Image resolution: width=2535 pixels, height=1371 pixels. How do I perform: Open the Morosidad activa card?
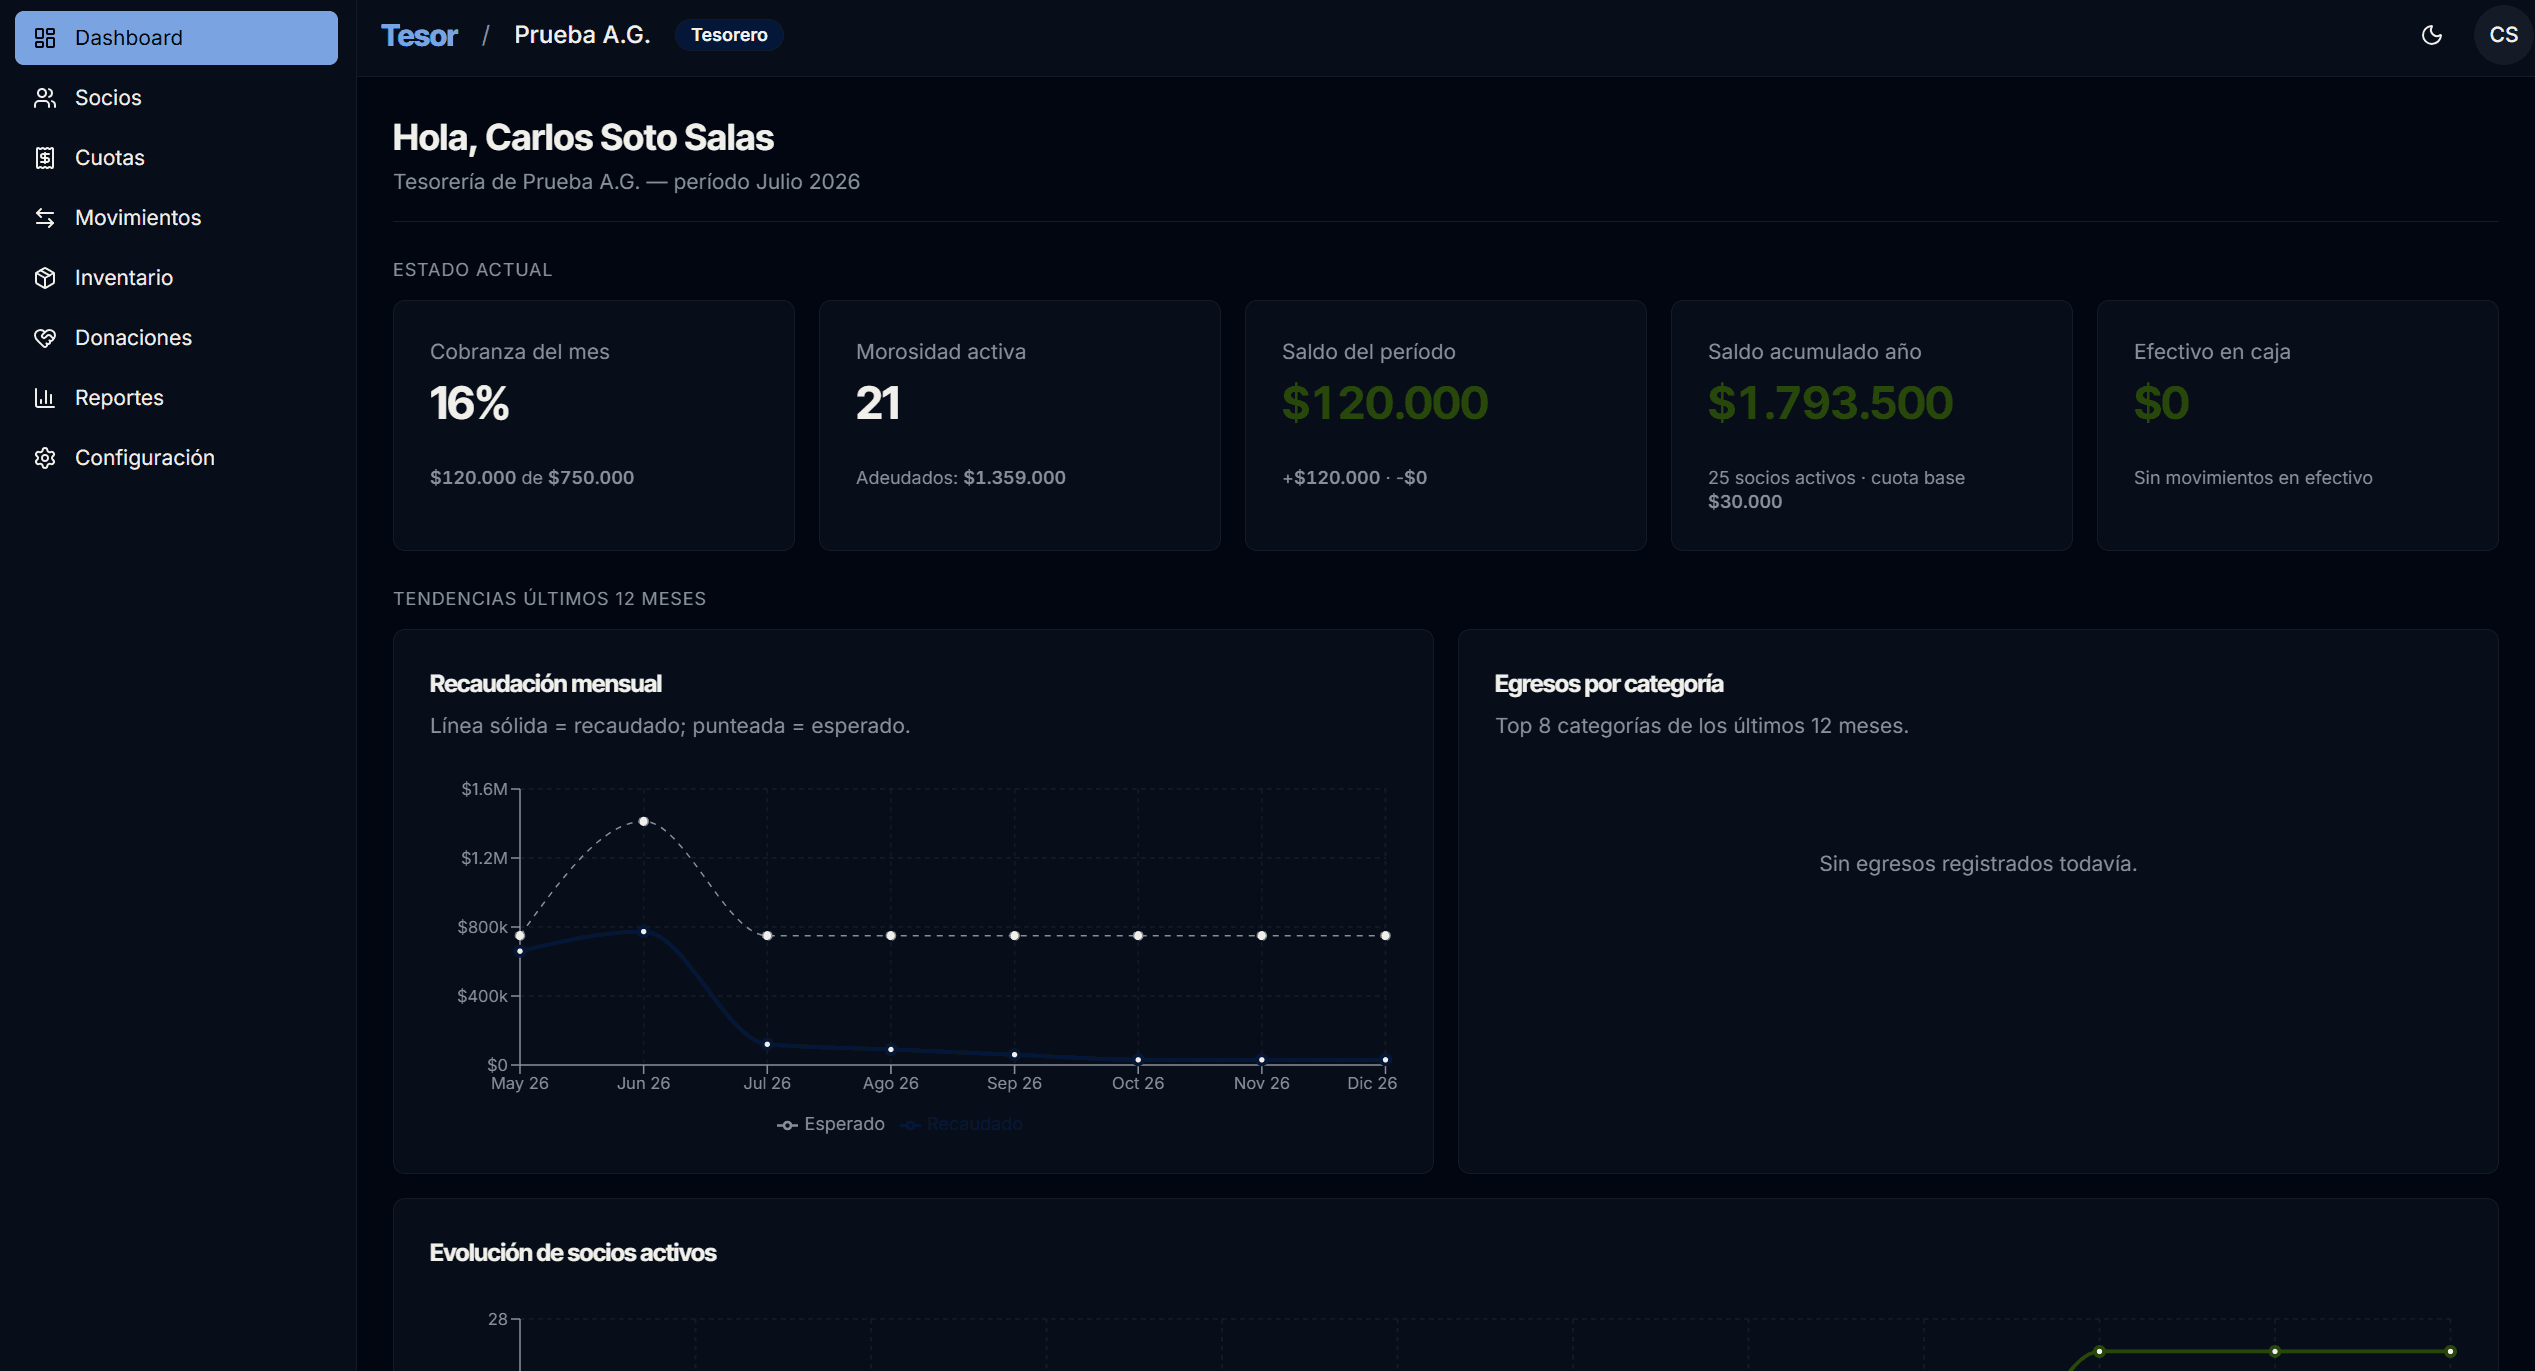point(1019,425)
